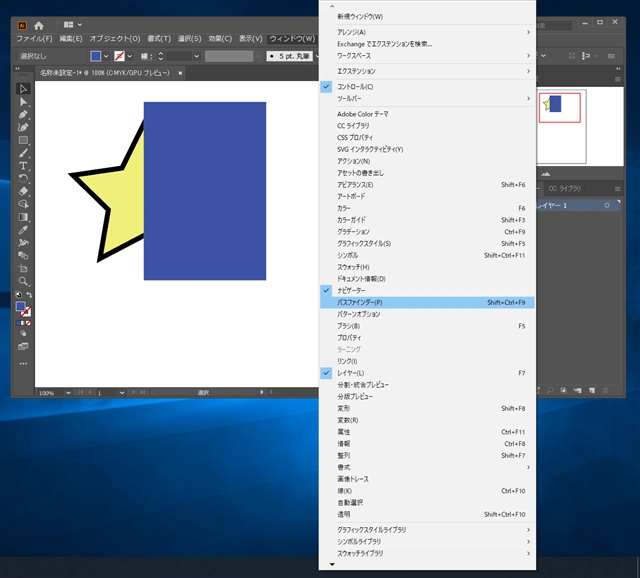This screenshot has height=578, width=640.
Task: Toggle the レイヤー(L) checked menu item
Action: 427,373
